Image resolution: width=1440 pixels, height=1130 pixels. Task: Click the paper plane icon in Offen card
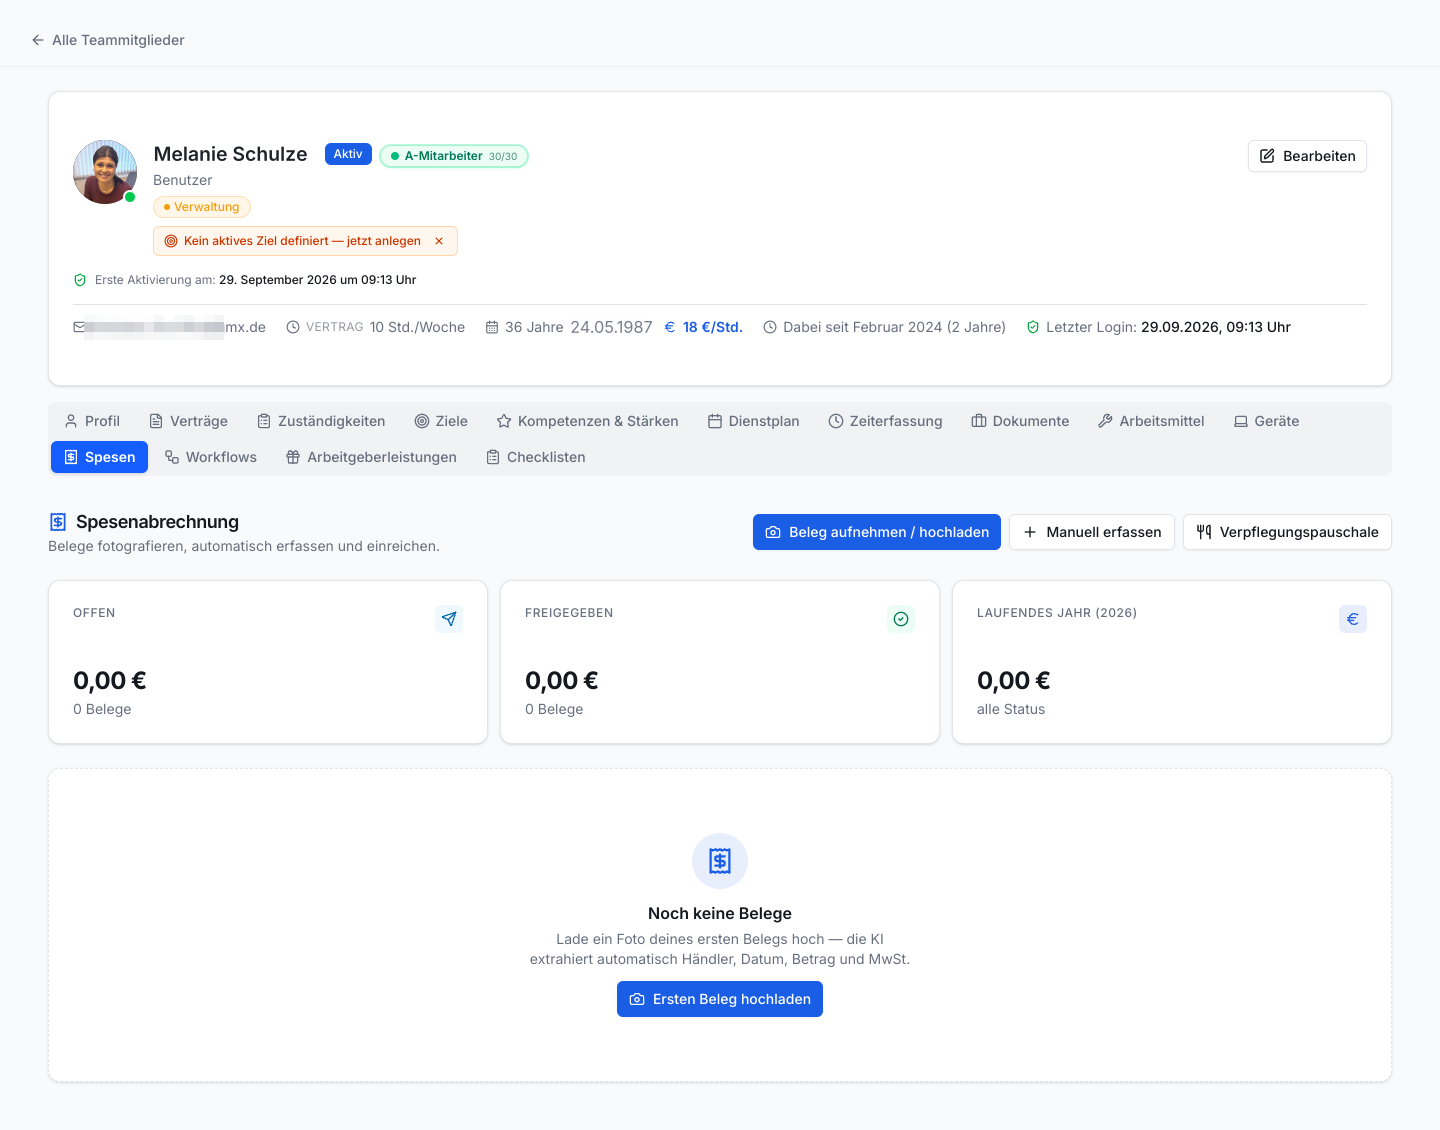coord(449,619)
